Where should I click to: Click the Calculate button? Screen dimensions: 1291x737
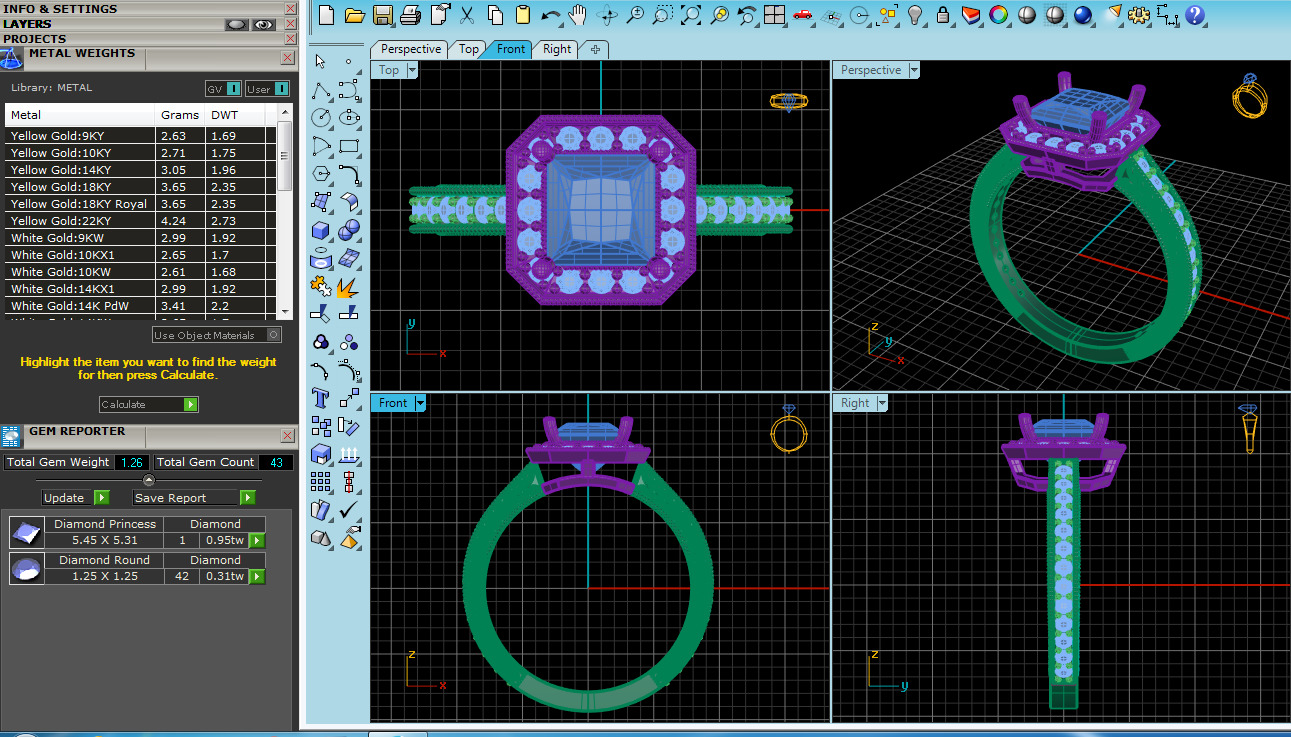[149, 405]
